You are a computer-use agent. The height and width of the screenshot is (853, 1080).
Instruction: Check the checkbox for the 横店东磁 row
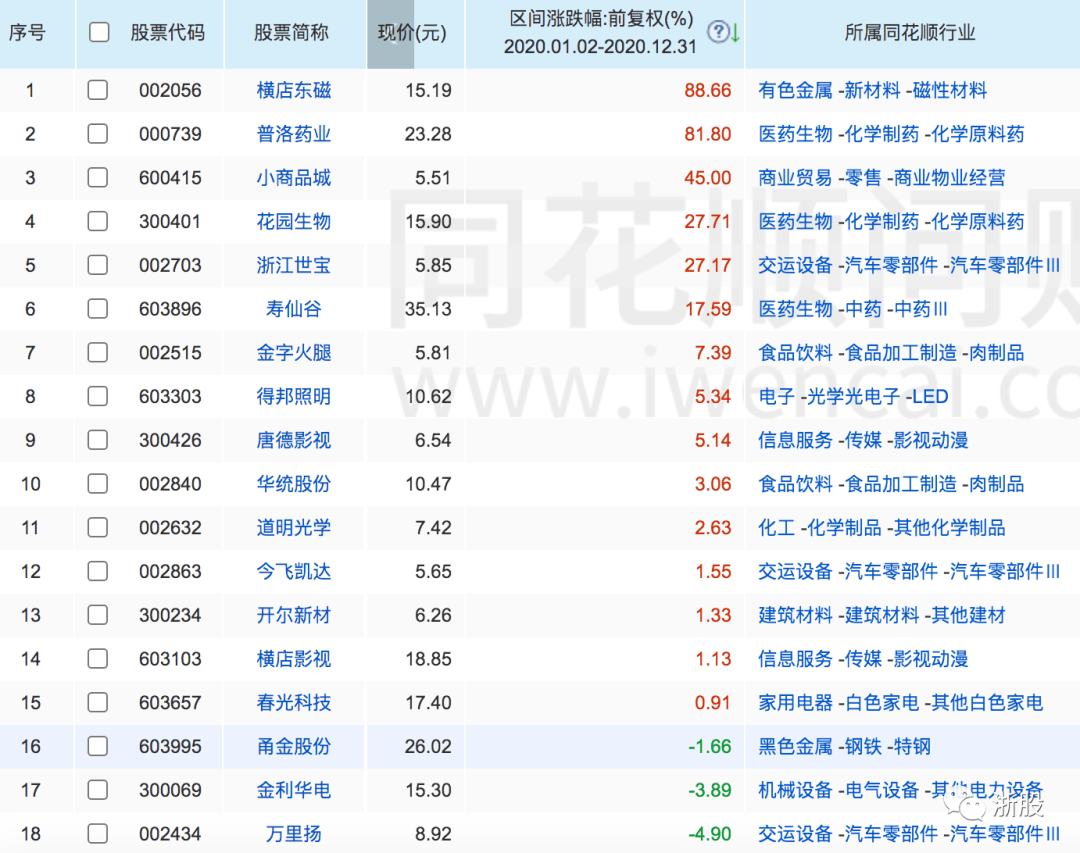click(97, 90)
